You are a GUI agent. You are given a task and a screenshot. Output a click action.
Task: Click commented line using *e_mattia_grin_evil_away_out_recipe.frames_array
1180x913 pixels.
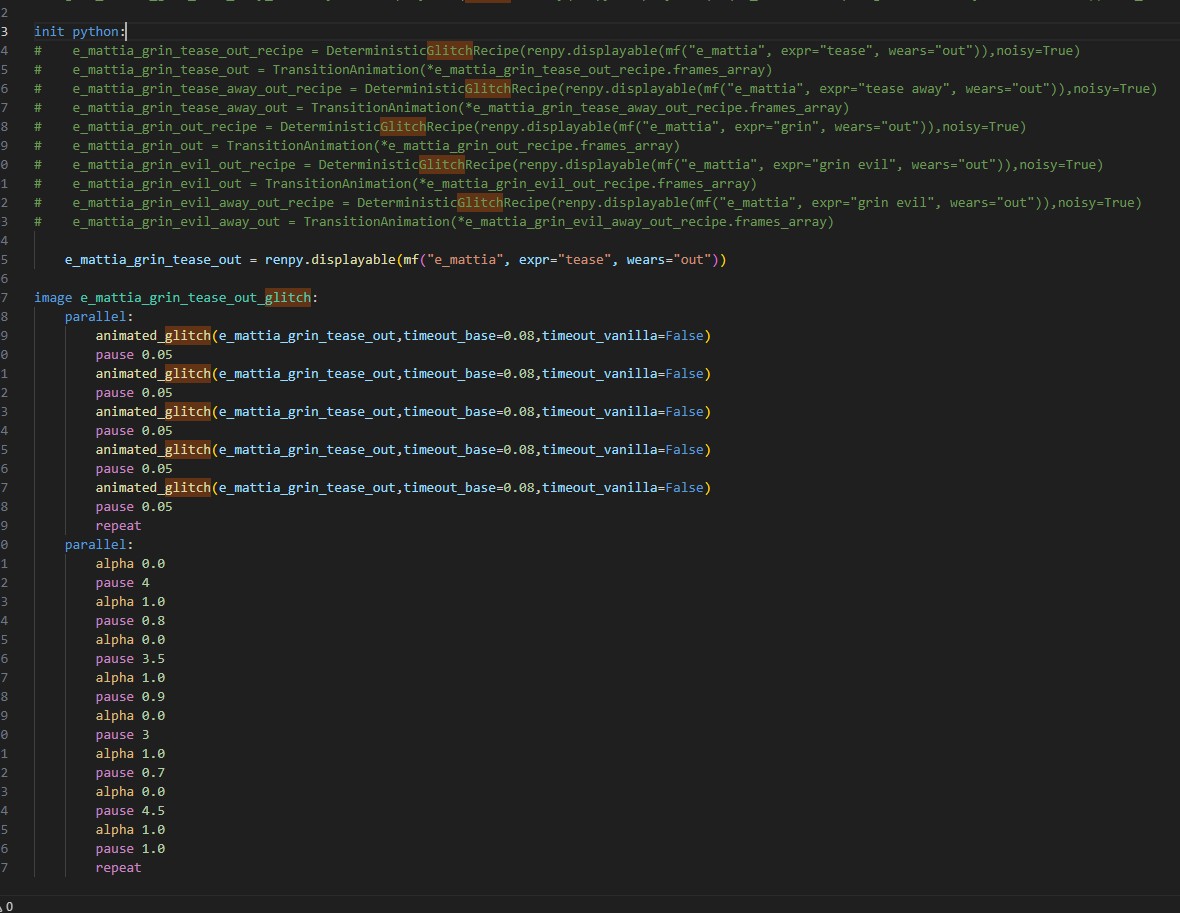433,221
